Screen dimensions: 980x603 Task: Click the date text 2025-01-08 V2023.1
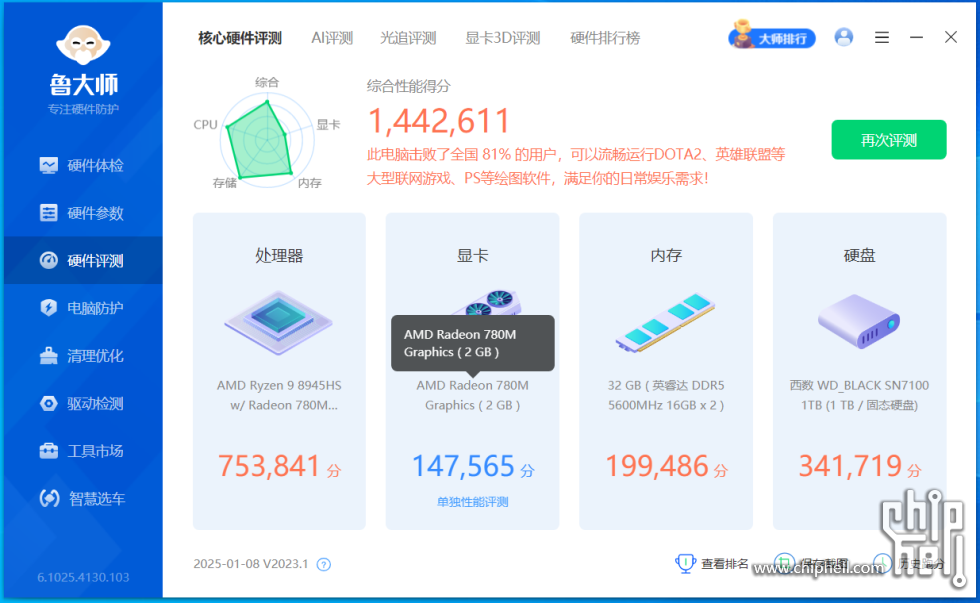click(251, 564)
